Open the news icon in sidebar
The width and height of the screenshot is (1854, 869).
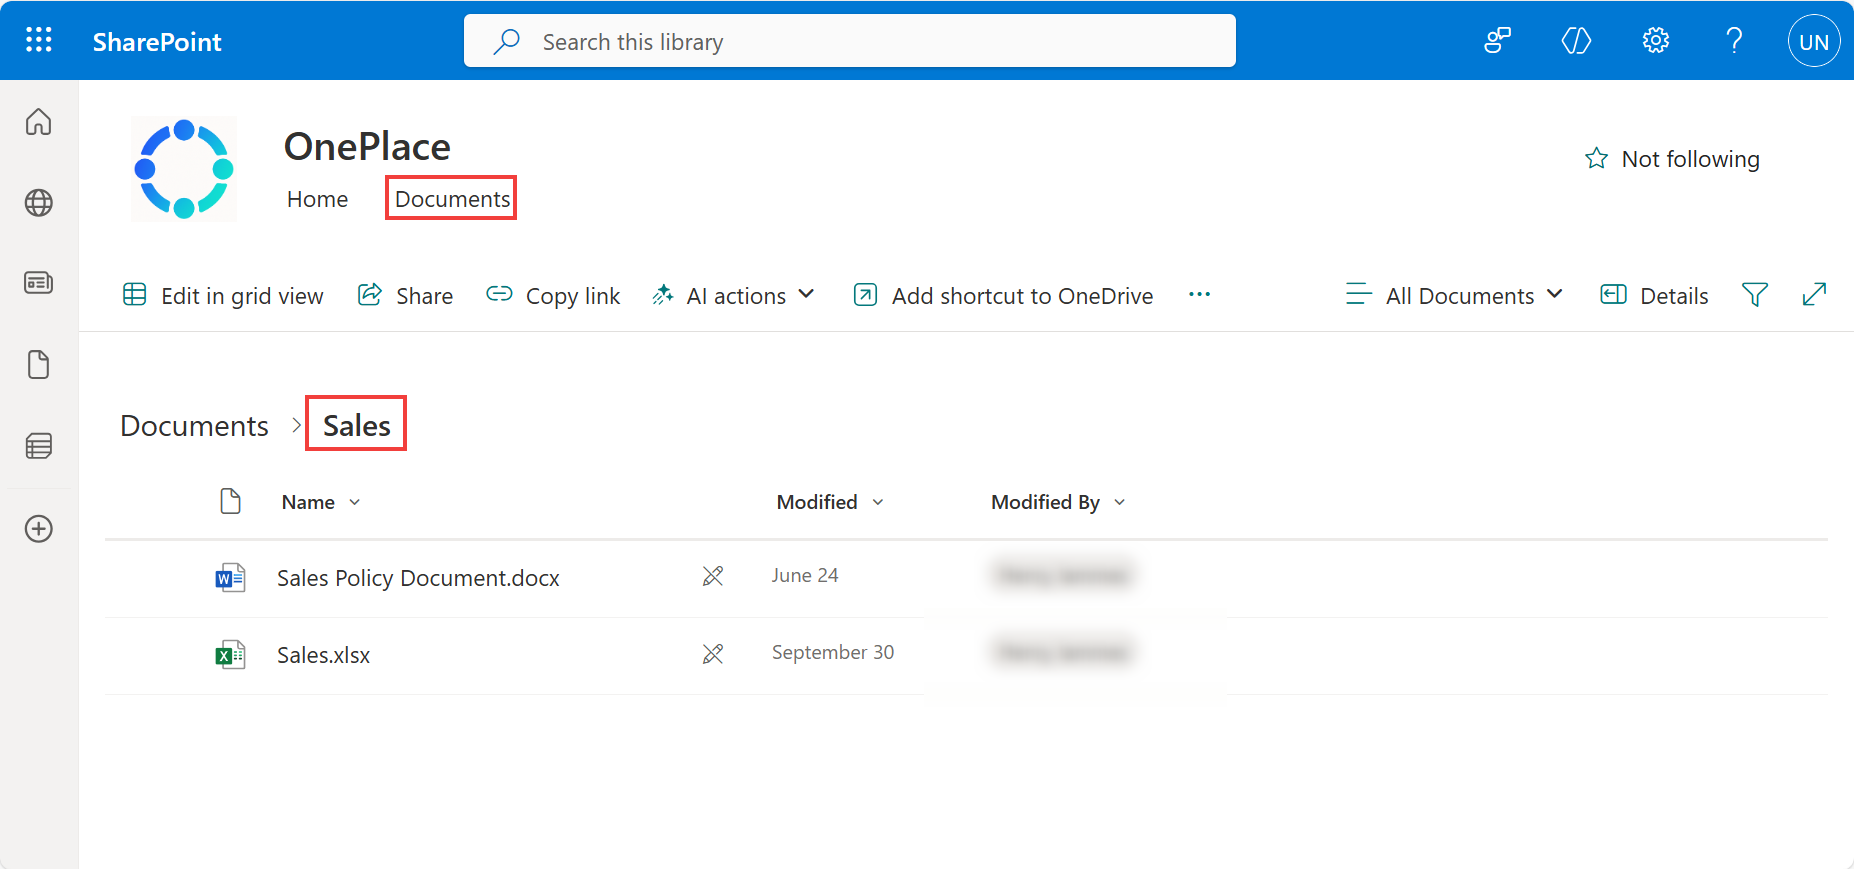pyautogui.click(x=39, y=283)
